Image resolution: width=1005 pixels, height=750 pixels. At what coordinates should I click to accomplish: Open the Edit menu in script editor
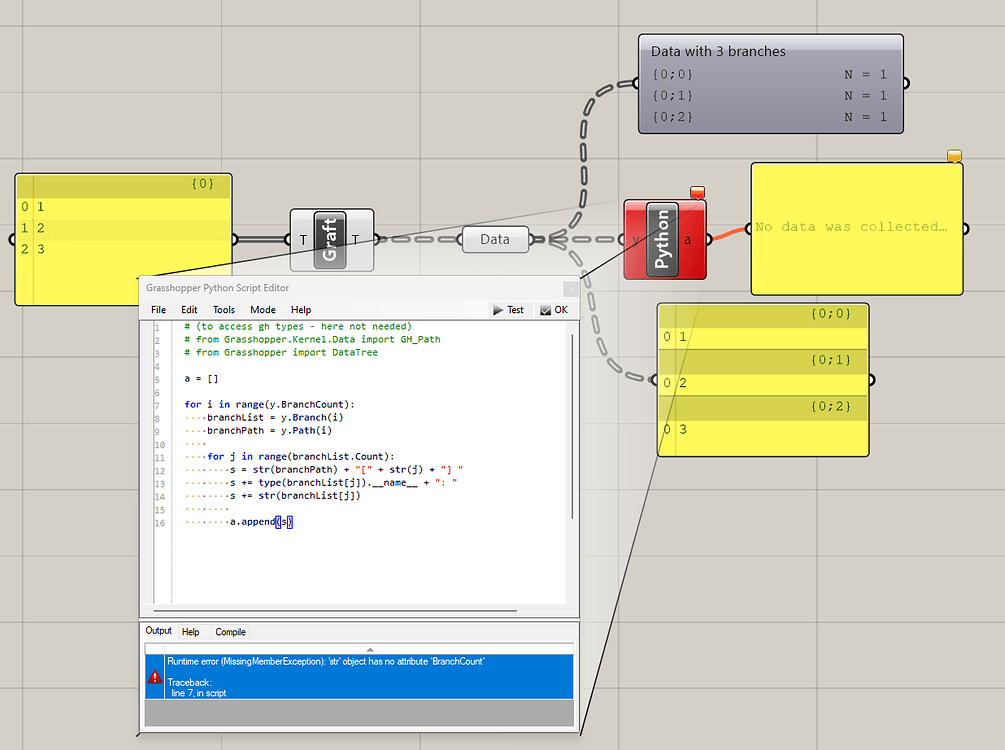[189, 310]
